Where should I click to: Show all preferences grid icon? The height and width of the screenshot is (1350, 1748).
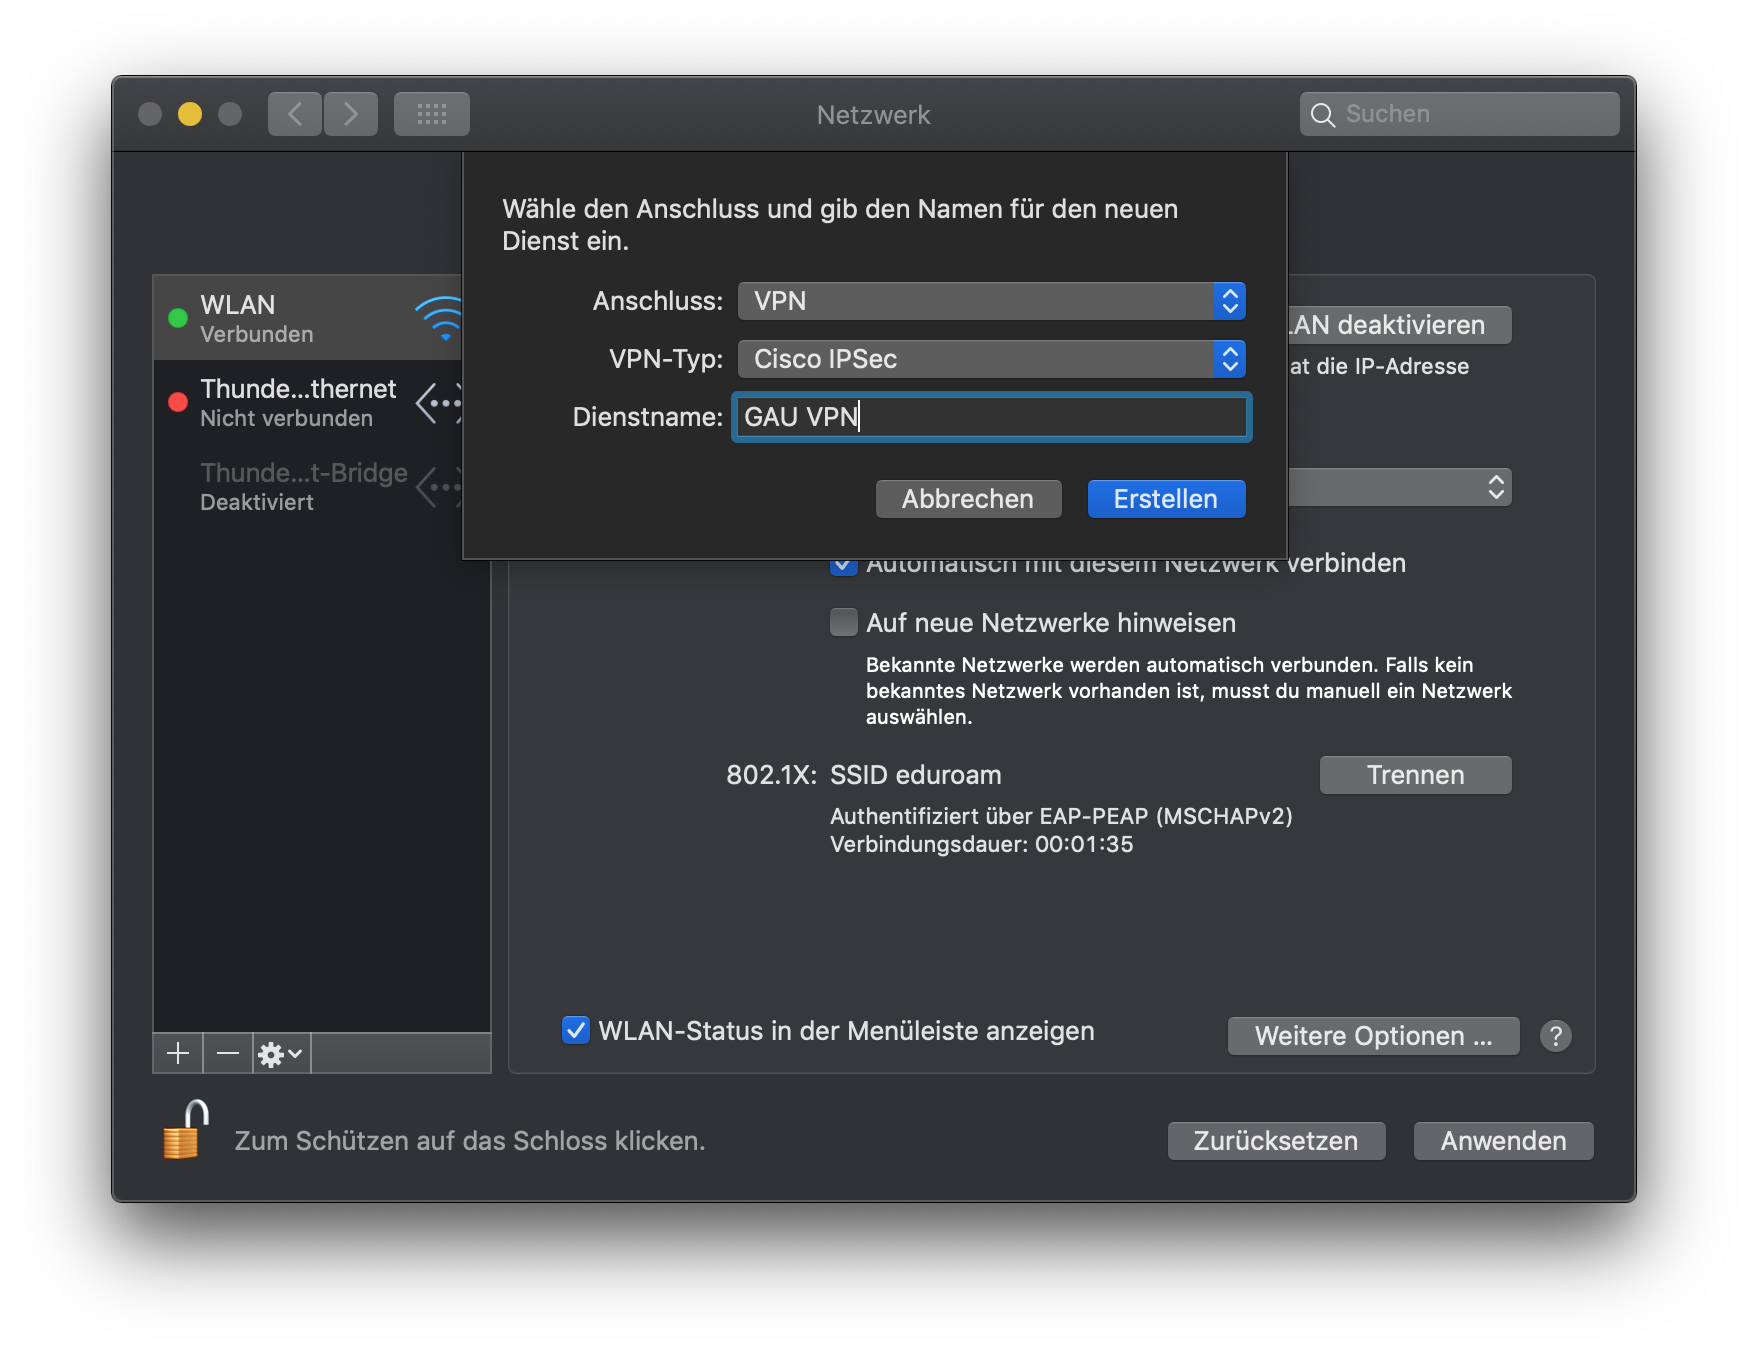point(431,114)
